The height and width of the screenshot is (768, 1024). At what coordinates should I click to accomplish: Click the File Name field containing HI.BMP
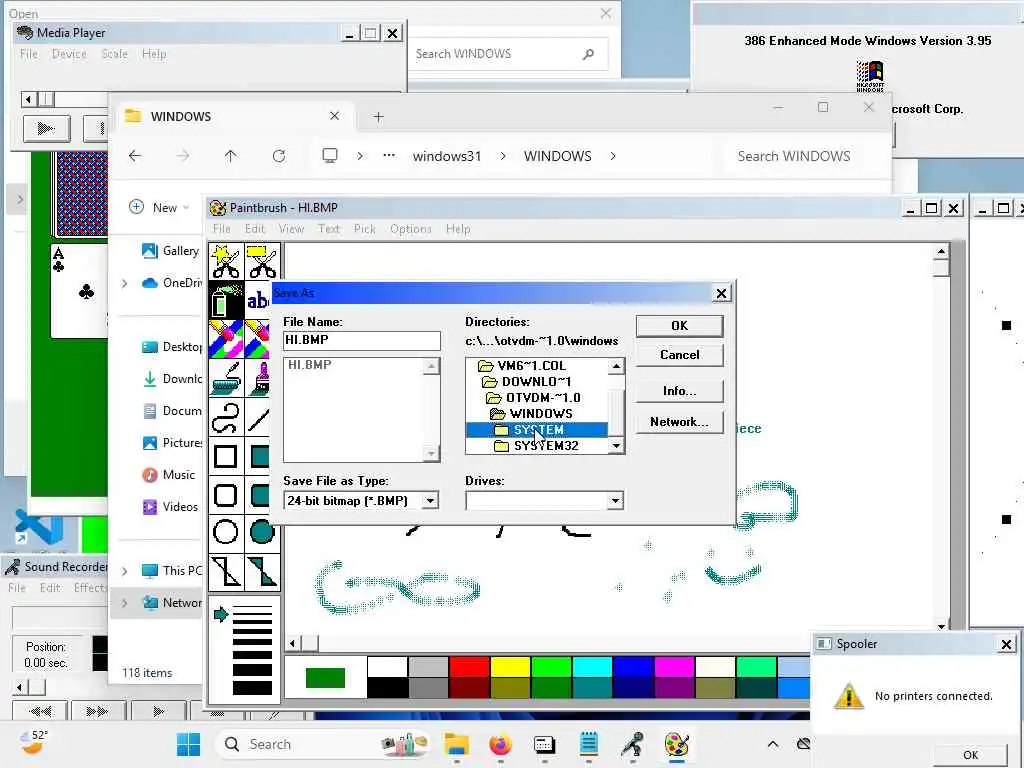coord(362,340)
